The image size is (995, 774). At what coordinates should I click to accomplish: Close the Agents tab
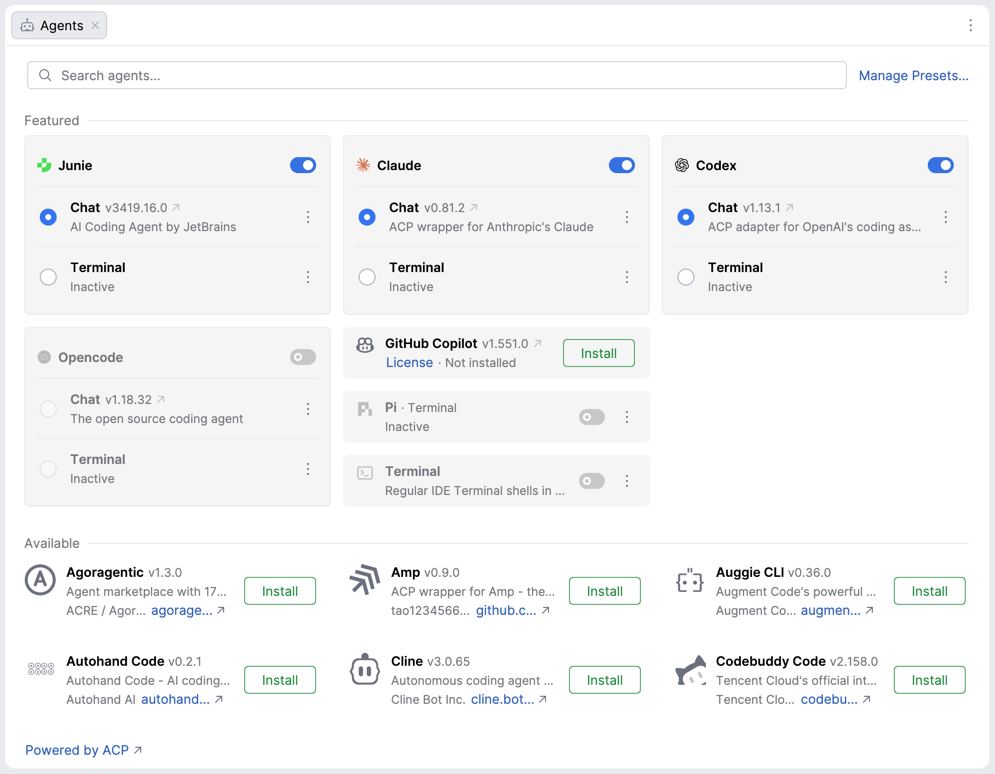click(95, 25)
